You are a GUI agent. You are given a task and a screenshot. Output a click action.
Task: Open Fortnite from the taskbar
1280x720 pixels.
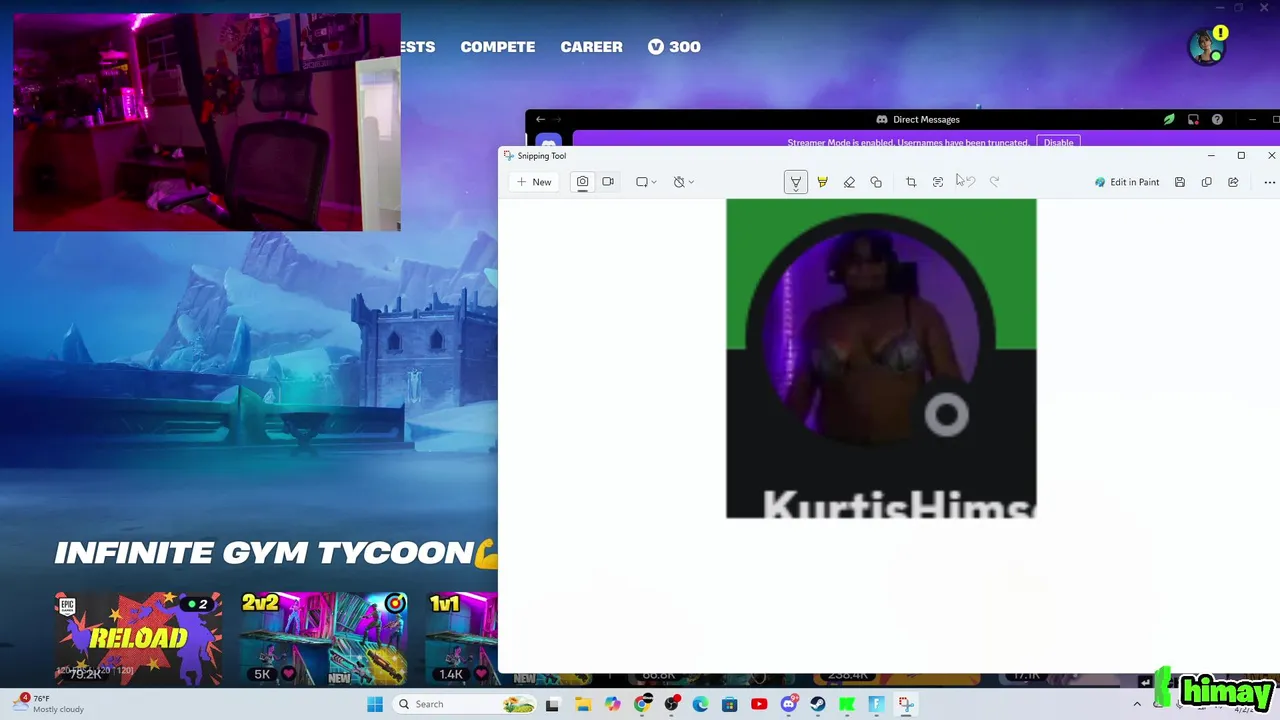pos(877,704)
